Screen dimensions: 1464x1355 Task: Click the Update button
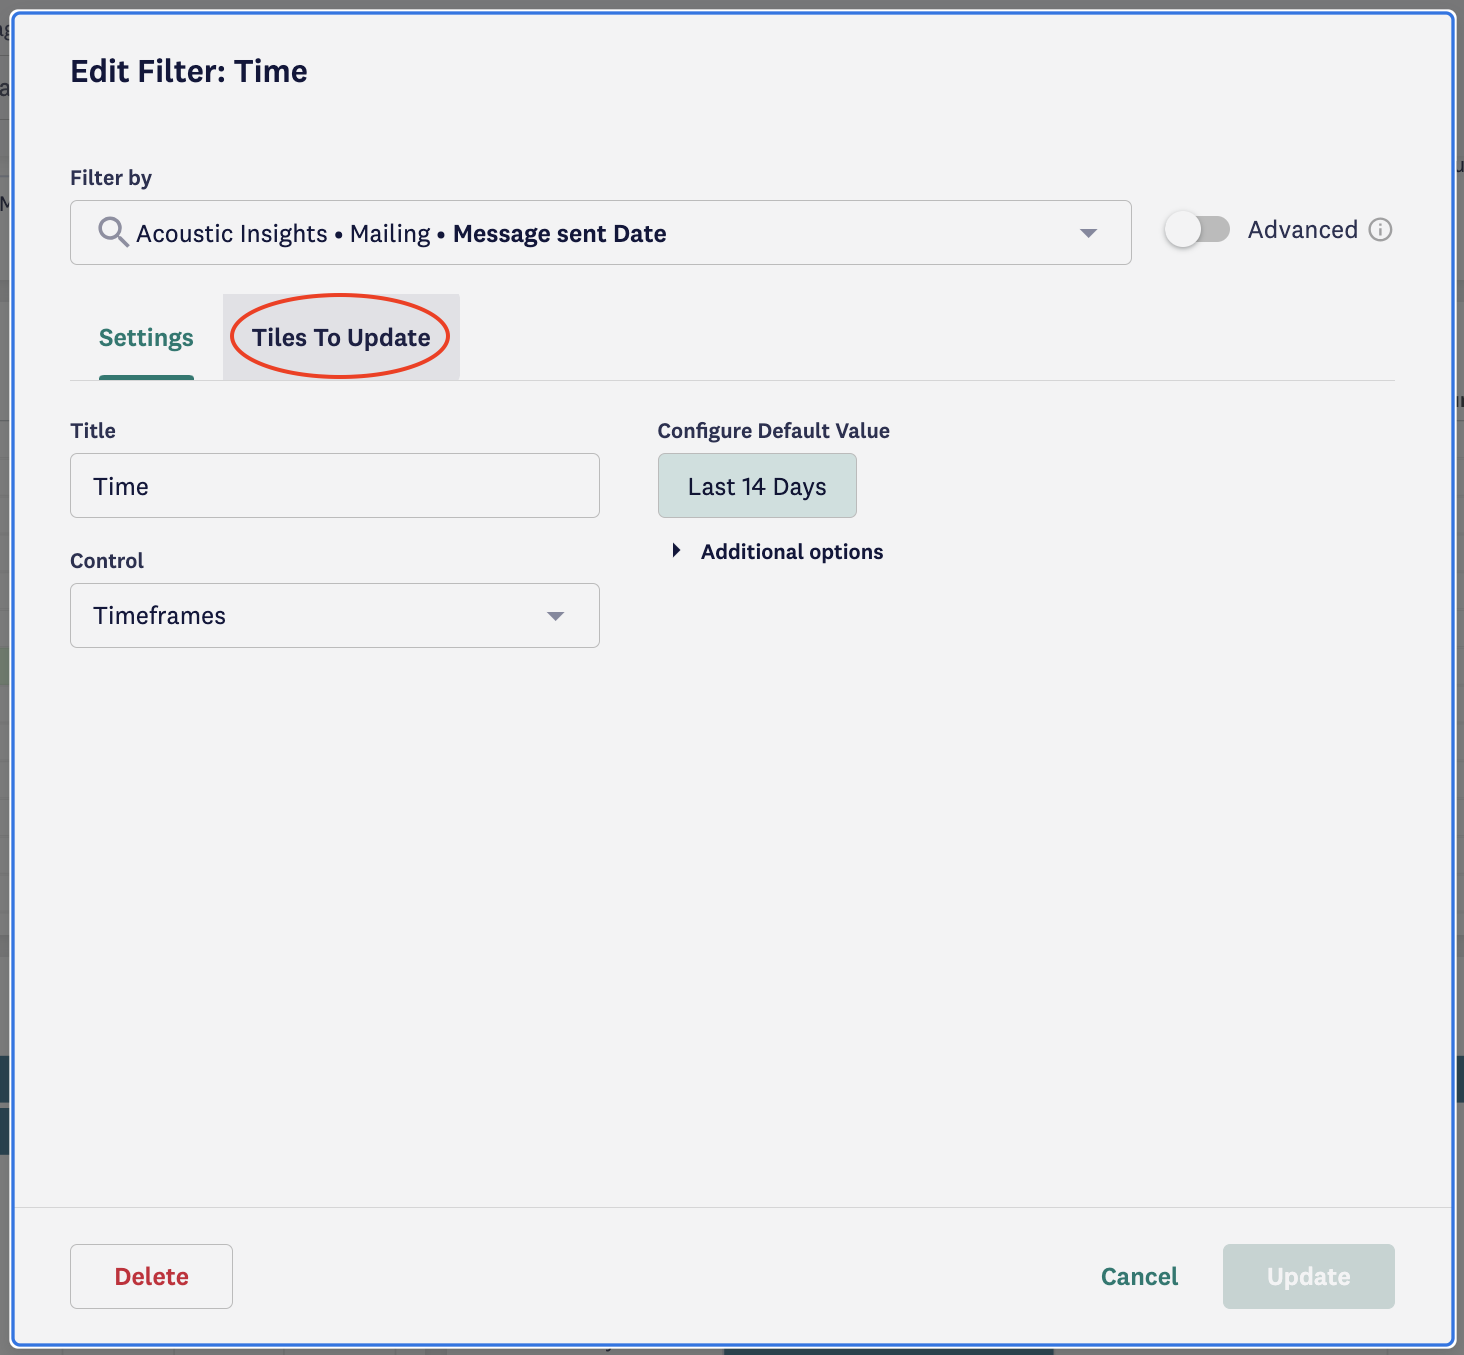1308,1276
